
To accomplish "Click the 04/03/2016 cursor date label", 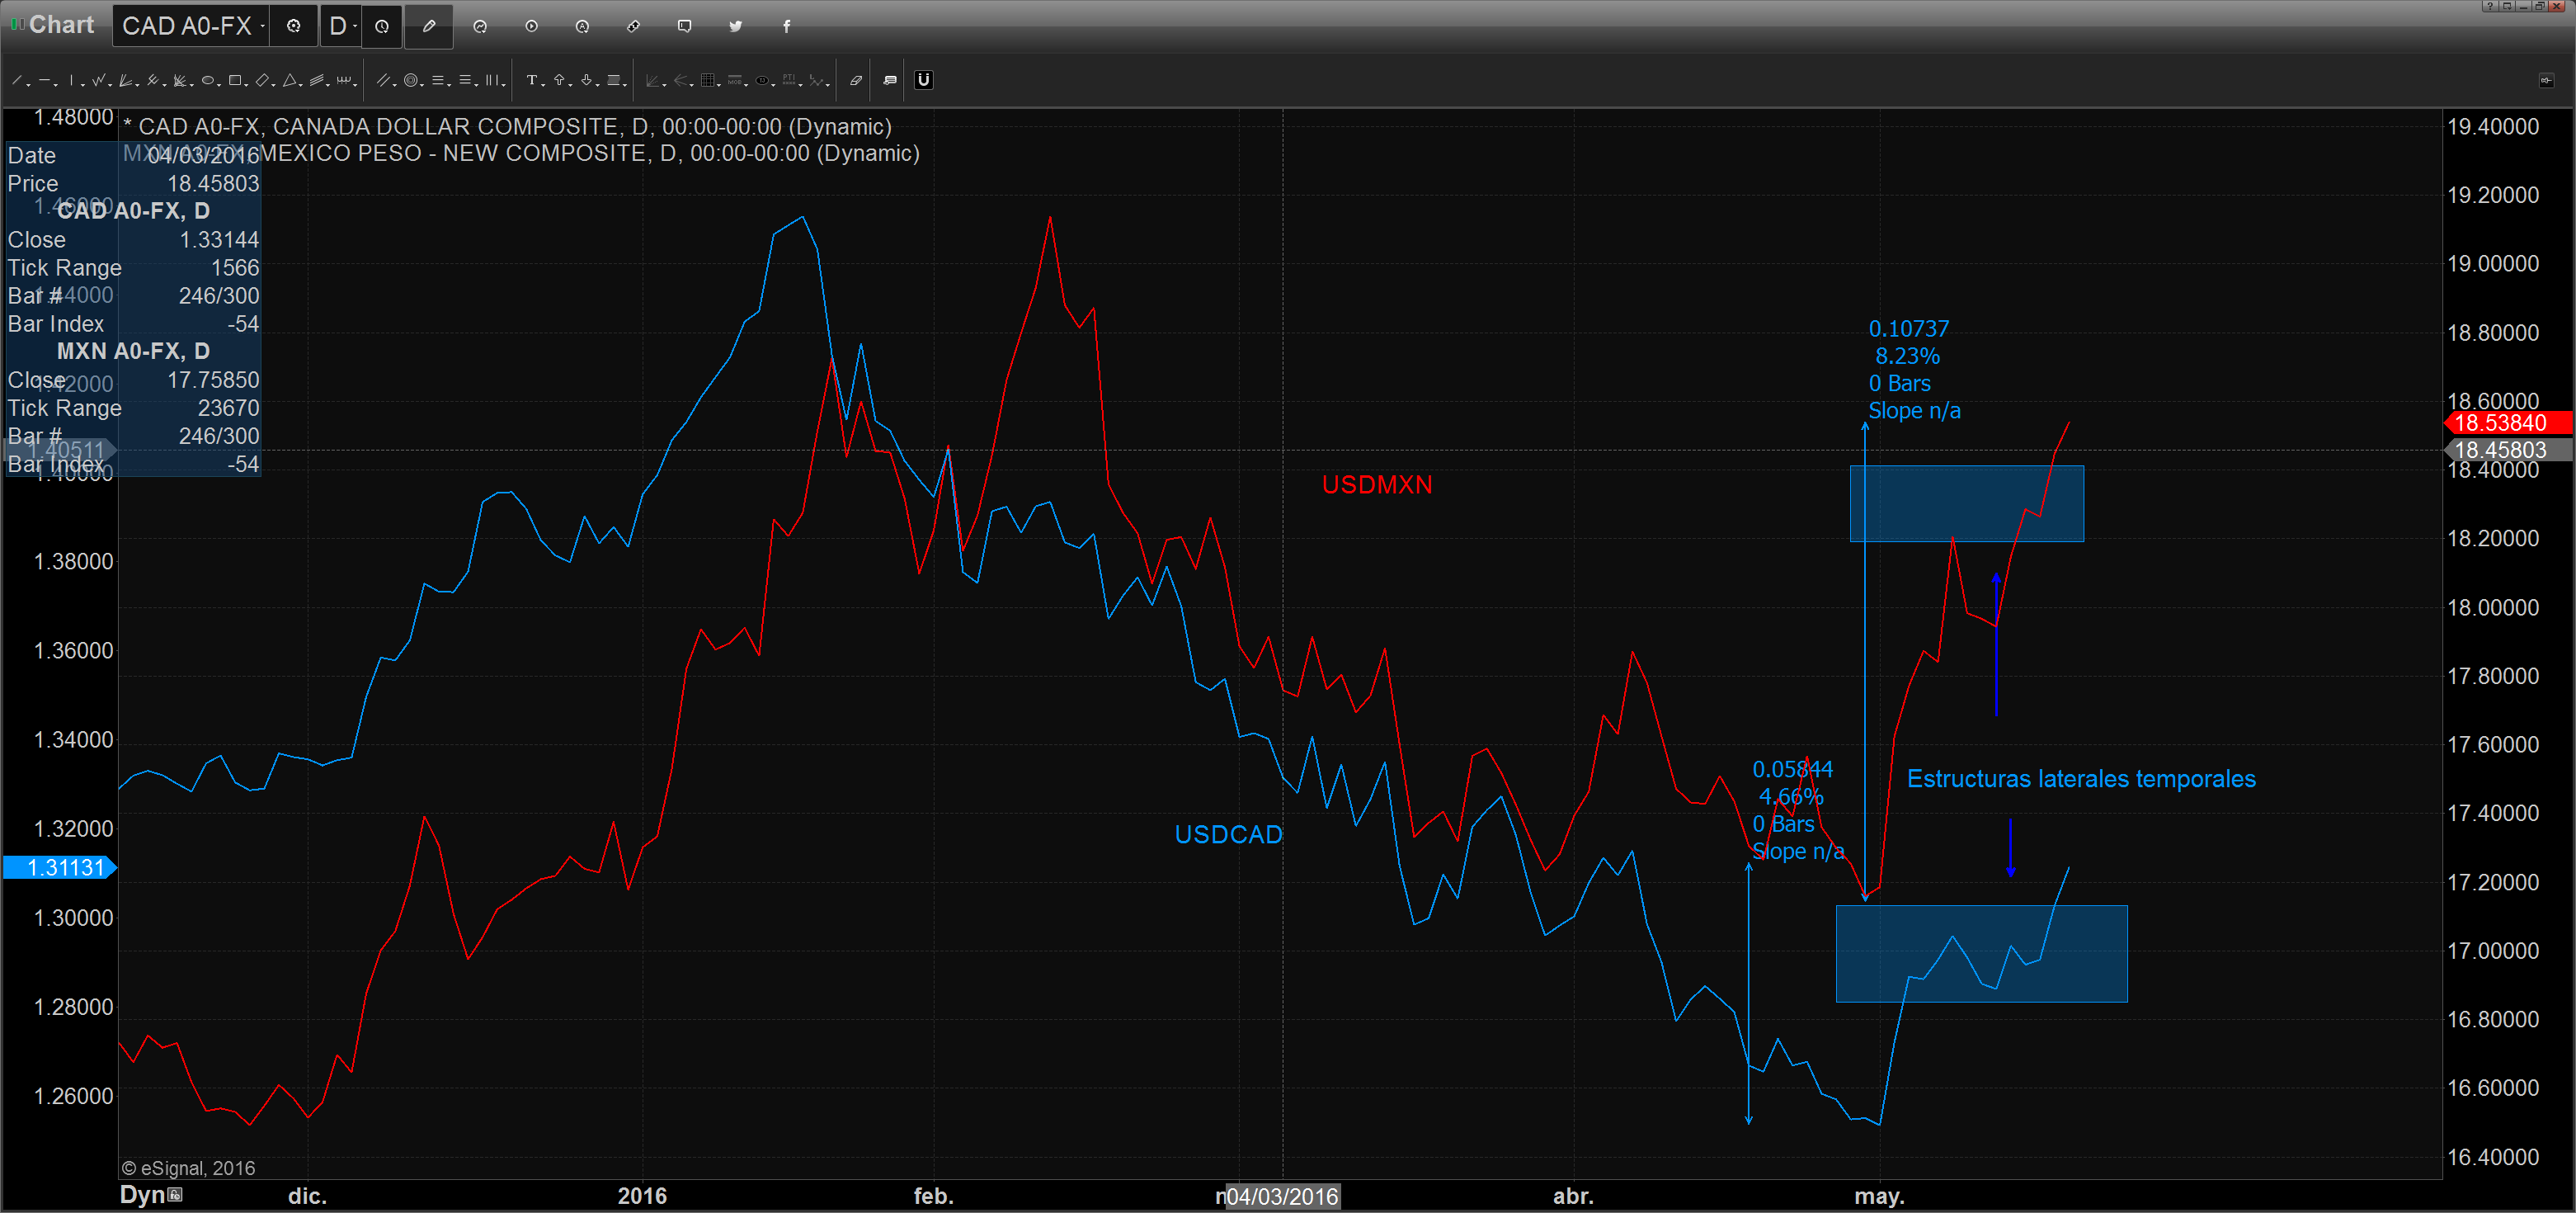I will (1282, 1196).
